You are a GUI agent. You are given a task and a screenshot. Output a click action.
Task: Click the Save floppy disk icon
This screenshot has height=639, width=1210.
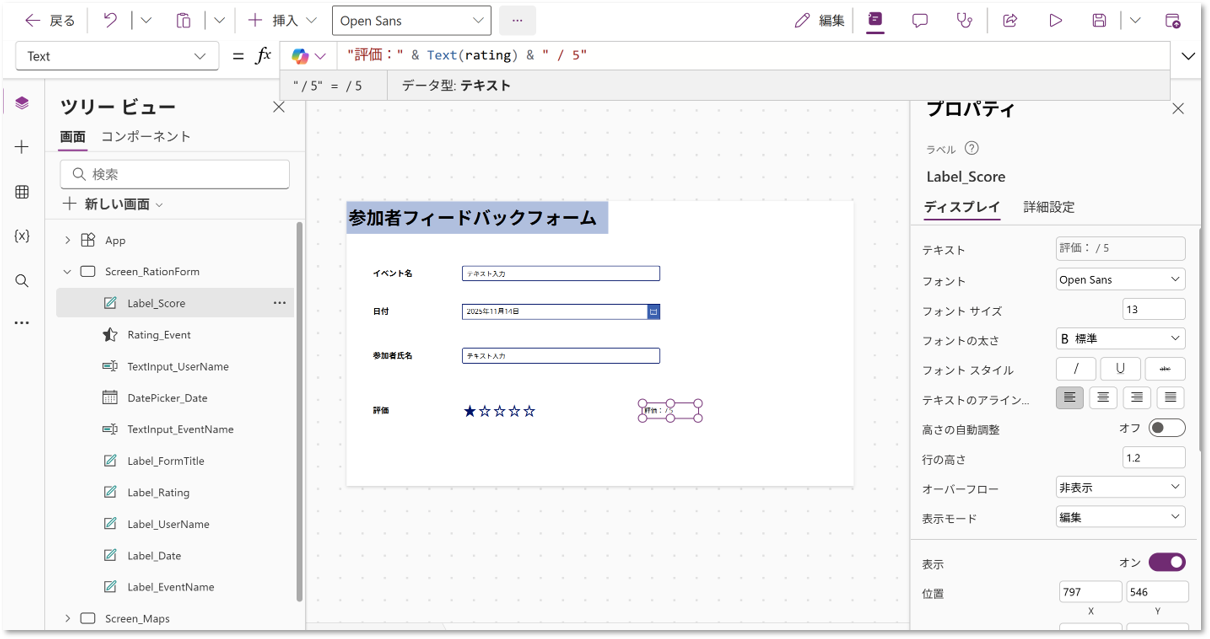click(1099, 20)
